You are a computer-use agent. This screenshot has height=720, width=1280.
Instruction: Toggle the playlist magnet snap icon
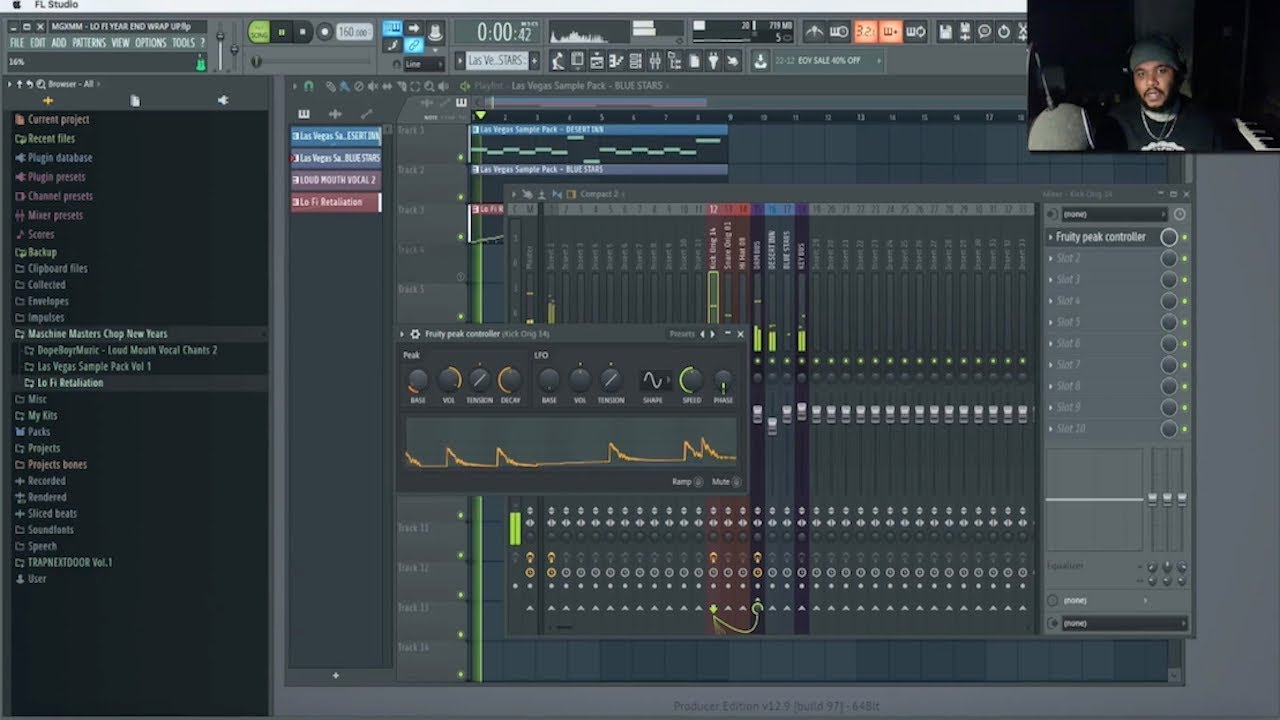point(308,86)
